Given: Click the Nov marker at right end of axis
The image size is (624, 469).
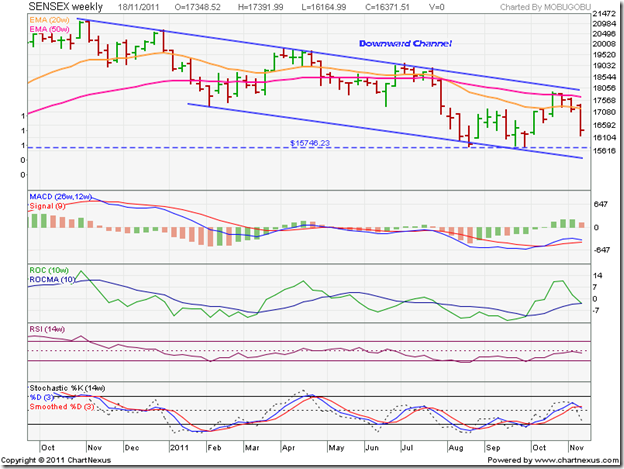Looking at the screenshot, I should click(x=576, y=448).
